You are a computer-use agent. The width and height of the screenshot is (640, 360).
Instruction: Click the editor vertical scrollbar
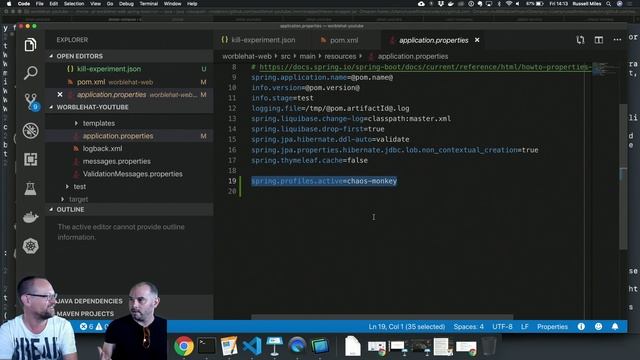pos(623,176)
